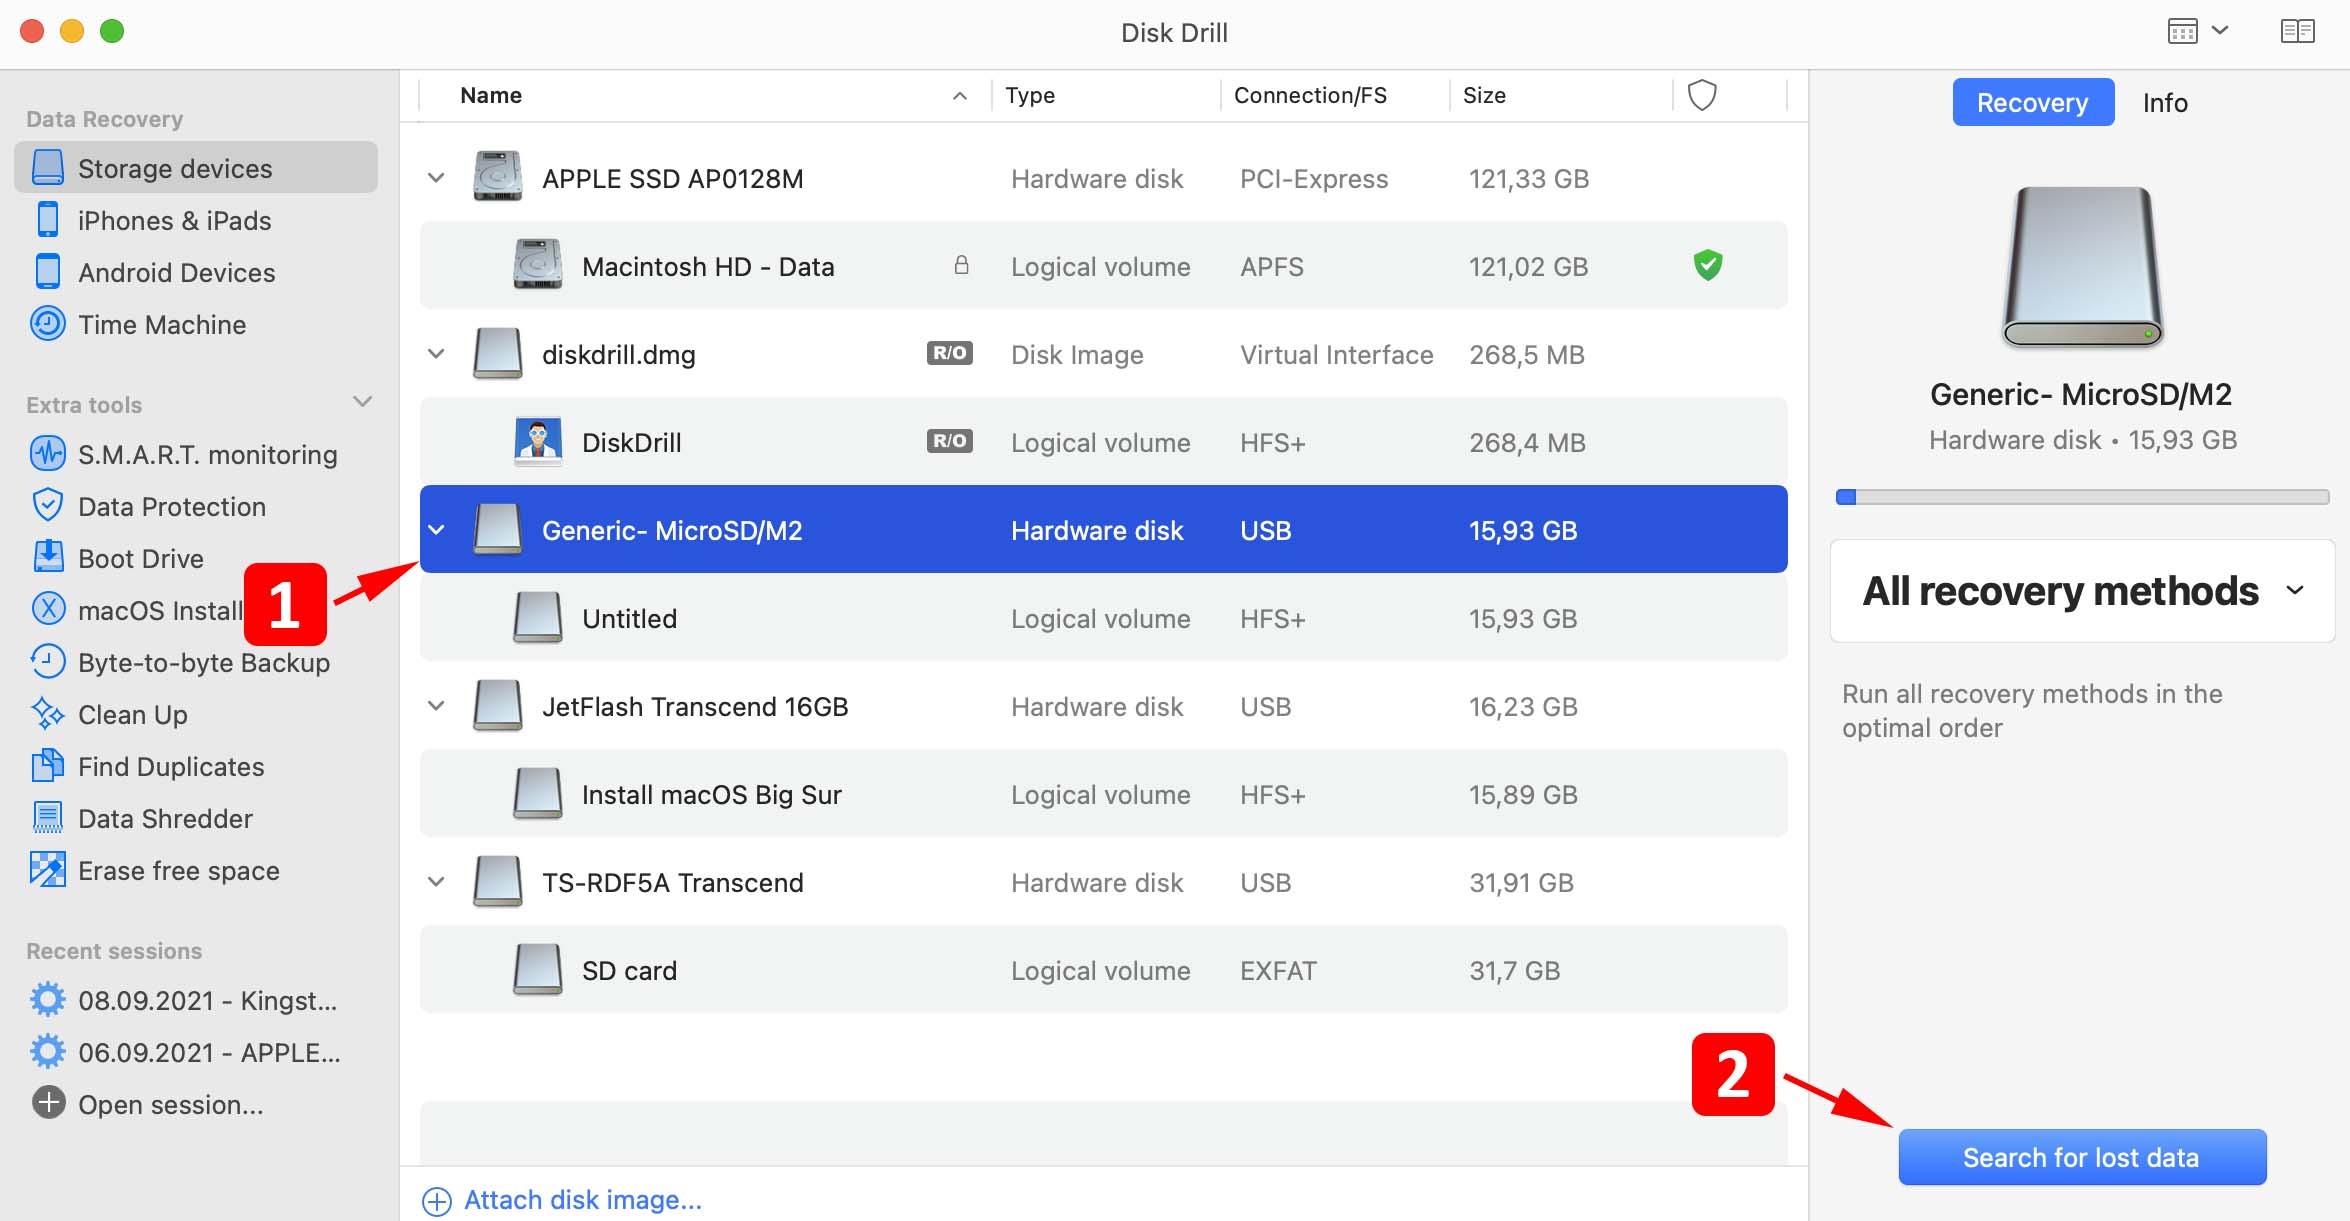Select the Android Devices icon

tap(47, 272)
